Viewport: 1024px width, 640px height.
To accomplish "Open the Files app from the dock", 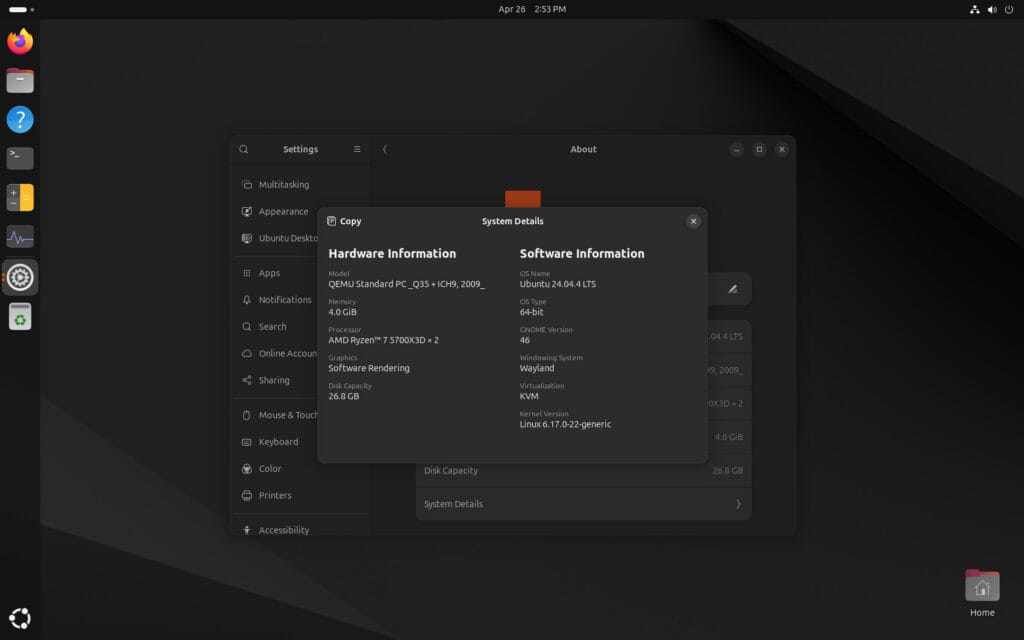I will point(20,80).
